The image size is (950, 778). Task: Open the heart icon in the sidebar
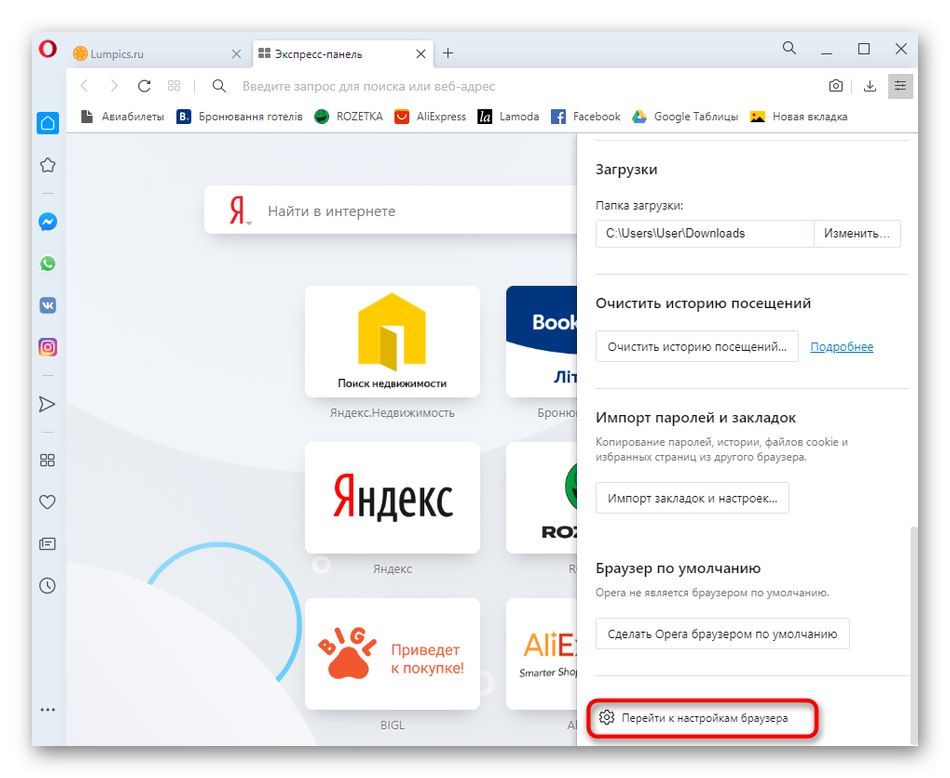(47, 502)
